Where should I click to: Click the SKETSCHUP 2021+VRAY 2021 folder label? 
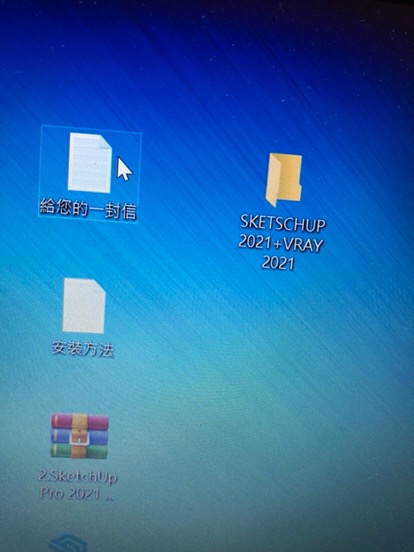tap(281, 243)
